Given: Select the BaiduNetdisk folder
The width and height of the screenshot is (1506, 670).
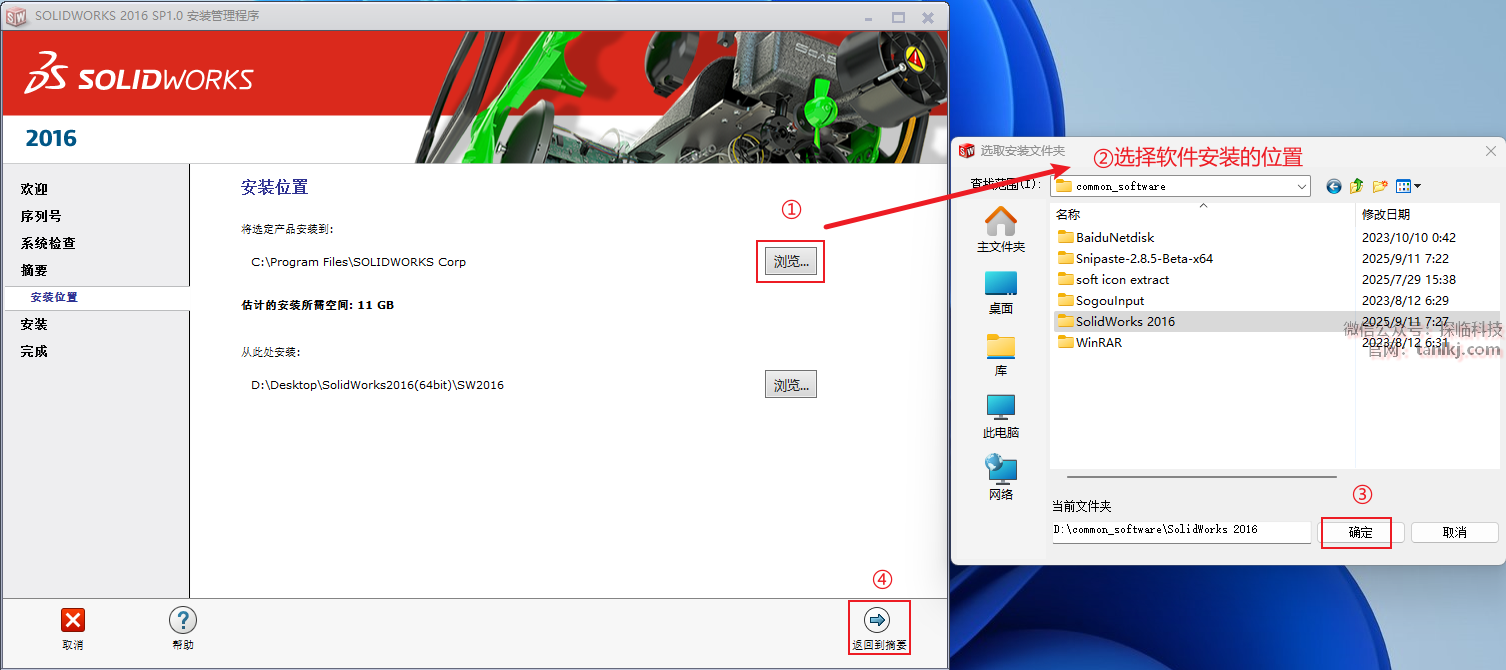Looking at the screenshot, I should (x=1106, y=238).
